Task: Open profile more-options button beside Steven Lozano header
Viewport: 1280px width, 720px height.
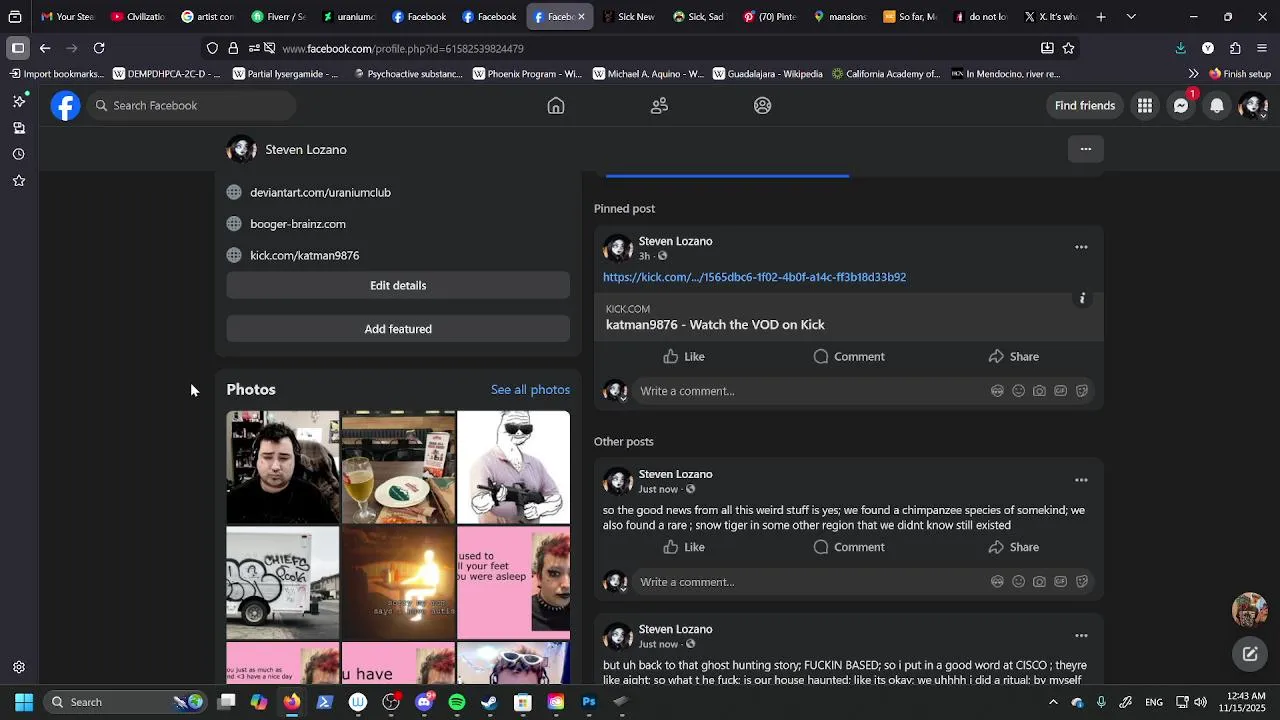Action: (1085, 149)
